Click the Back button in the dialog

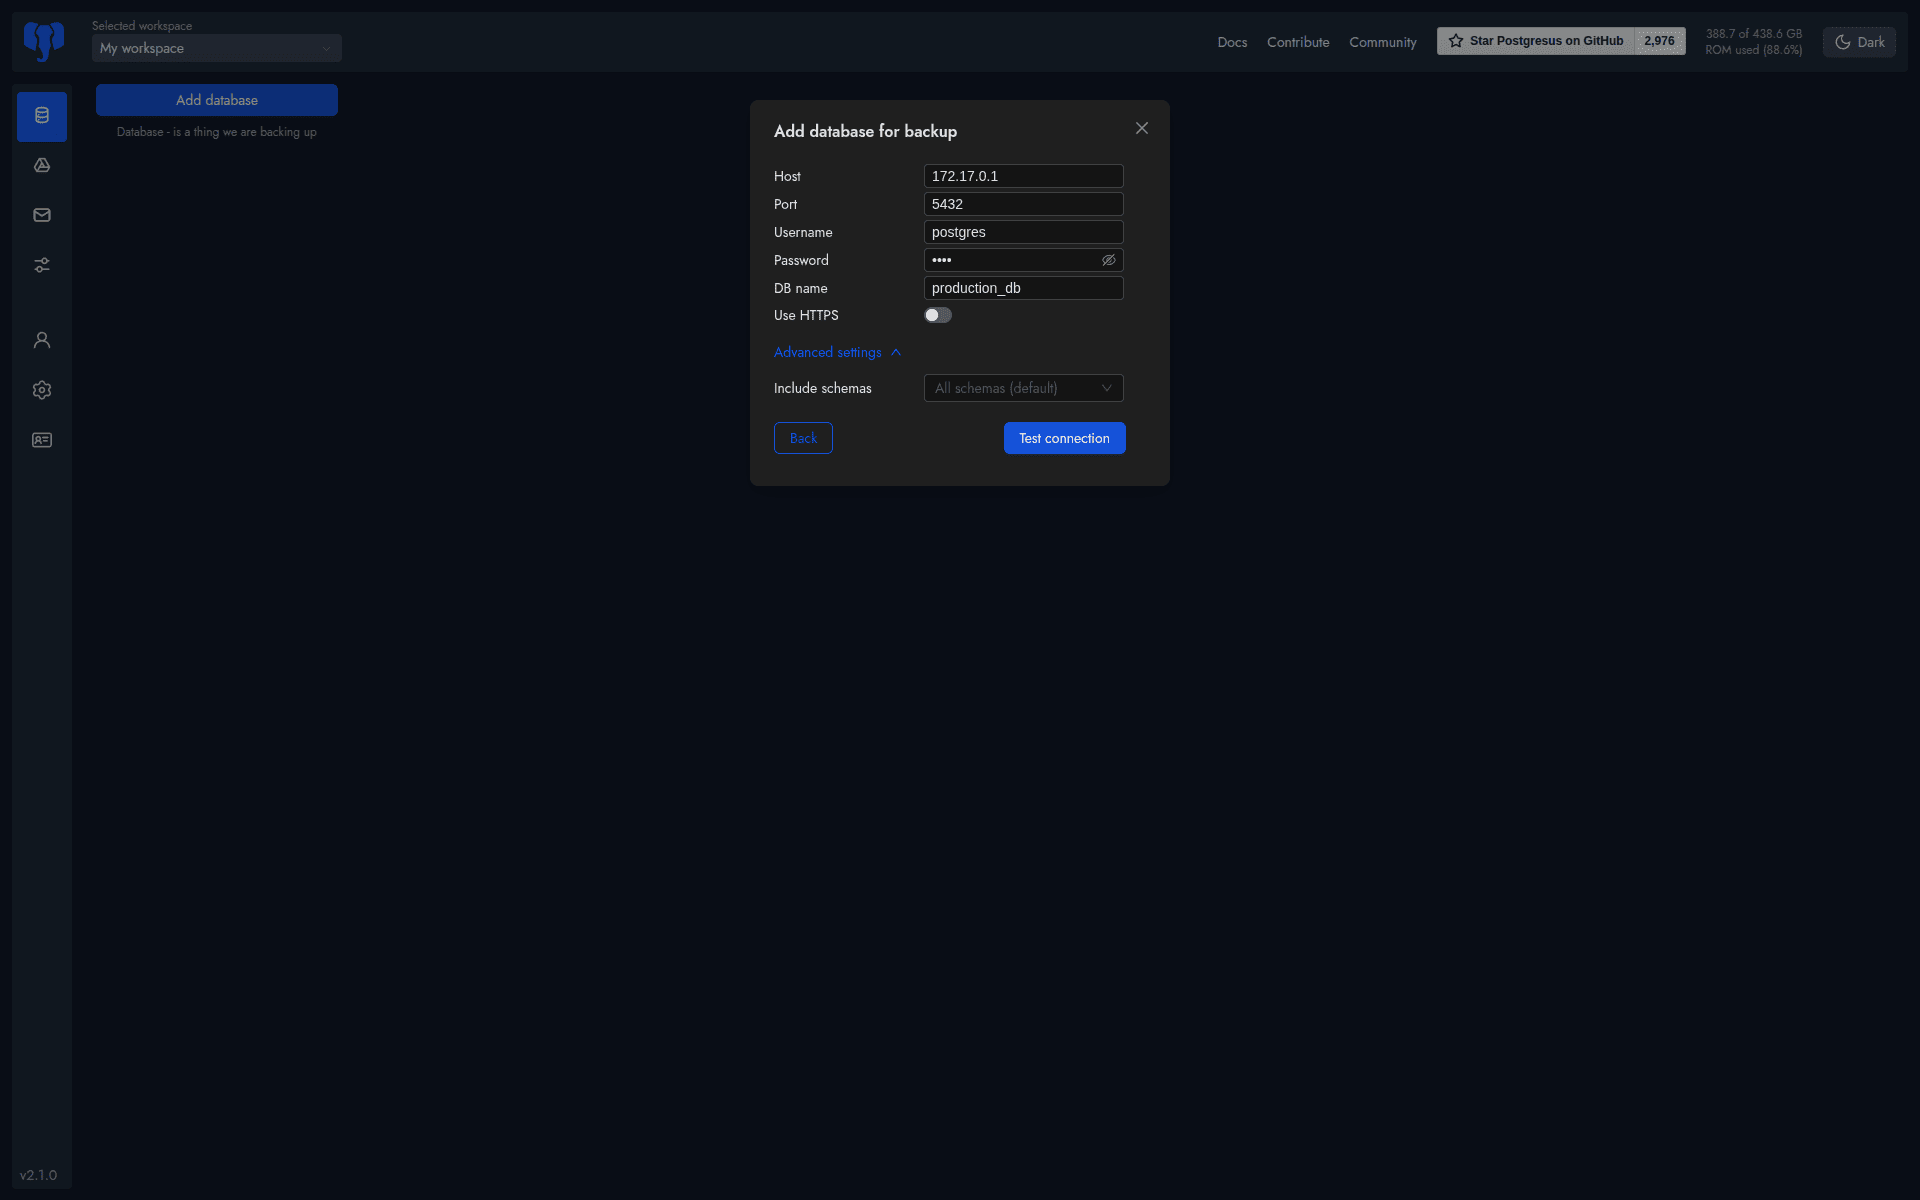pyautogui.click(x=803, y=438)
